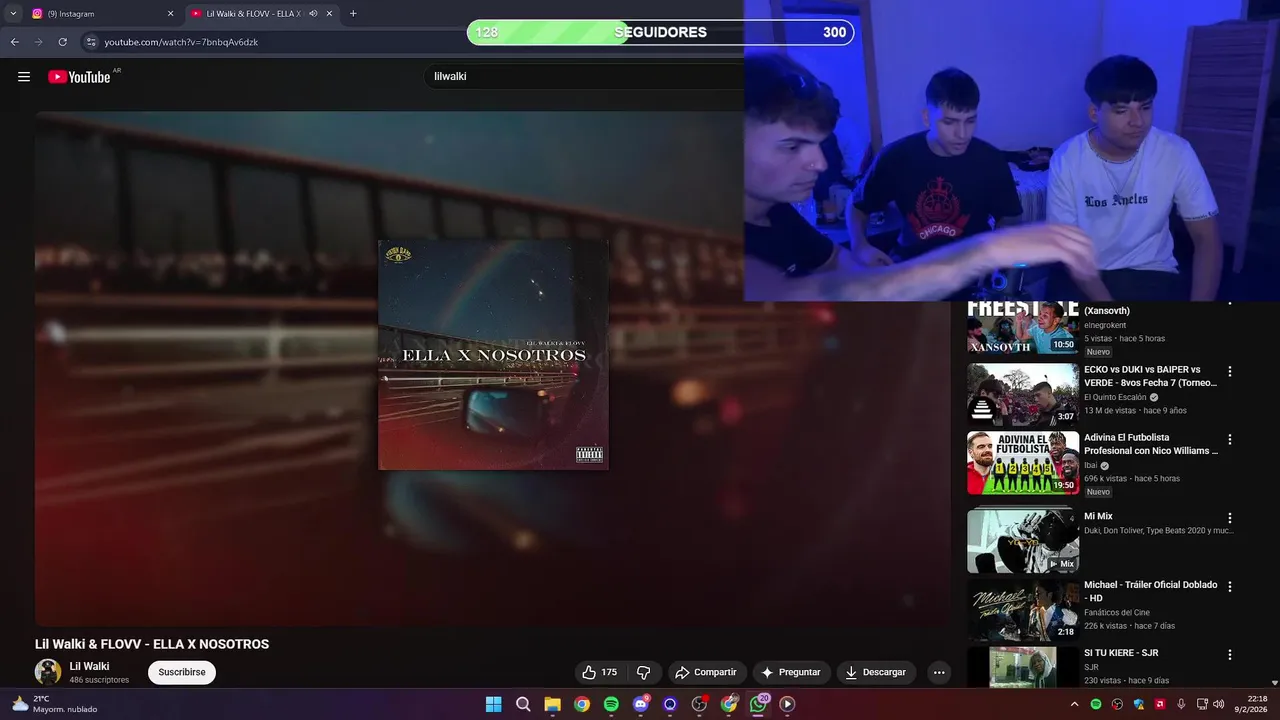This screenshot has width=1280, height=720.
Task: Click the El Quinto Escalón channel name
Action: pos(1115,397)
